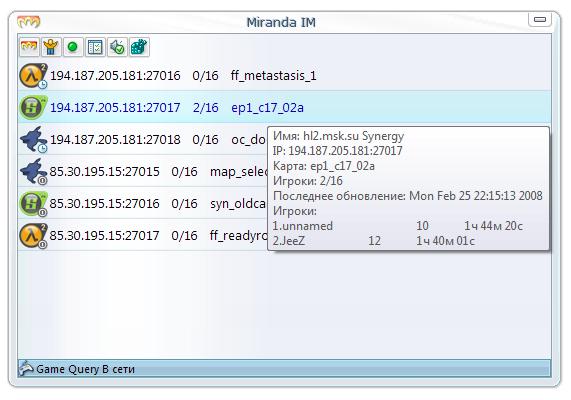The image size is (571, 400).
Task: Click tooltip player 2.JeeZ
Action: coord(289,241)
